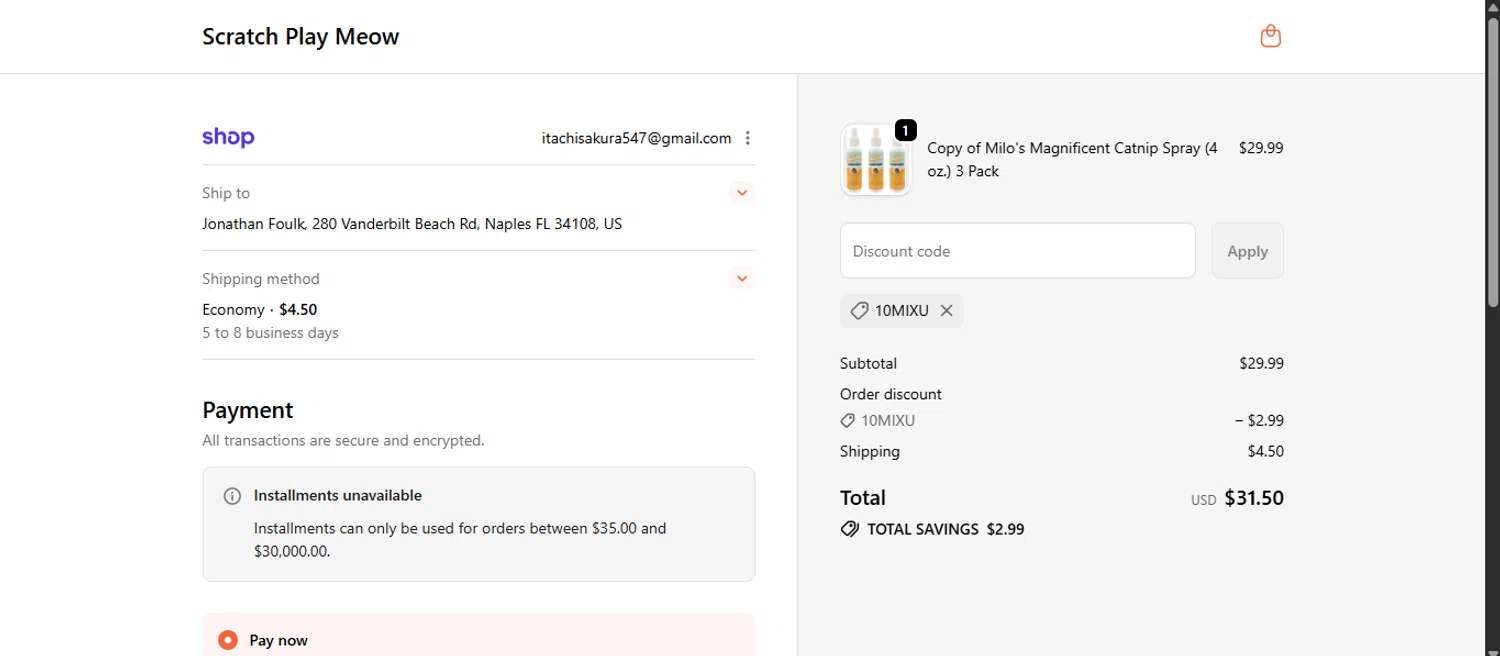This screenshot has height=656, width=1500.
Task: Click the order discount 10MIXU tag icon
Action: pyautogui.click(x=848, y=421)
